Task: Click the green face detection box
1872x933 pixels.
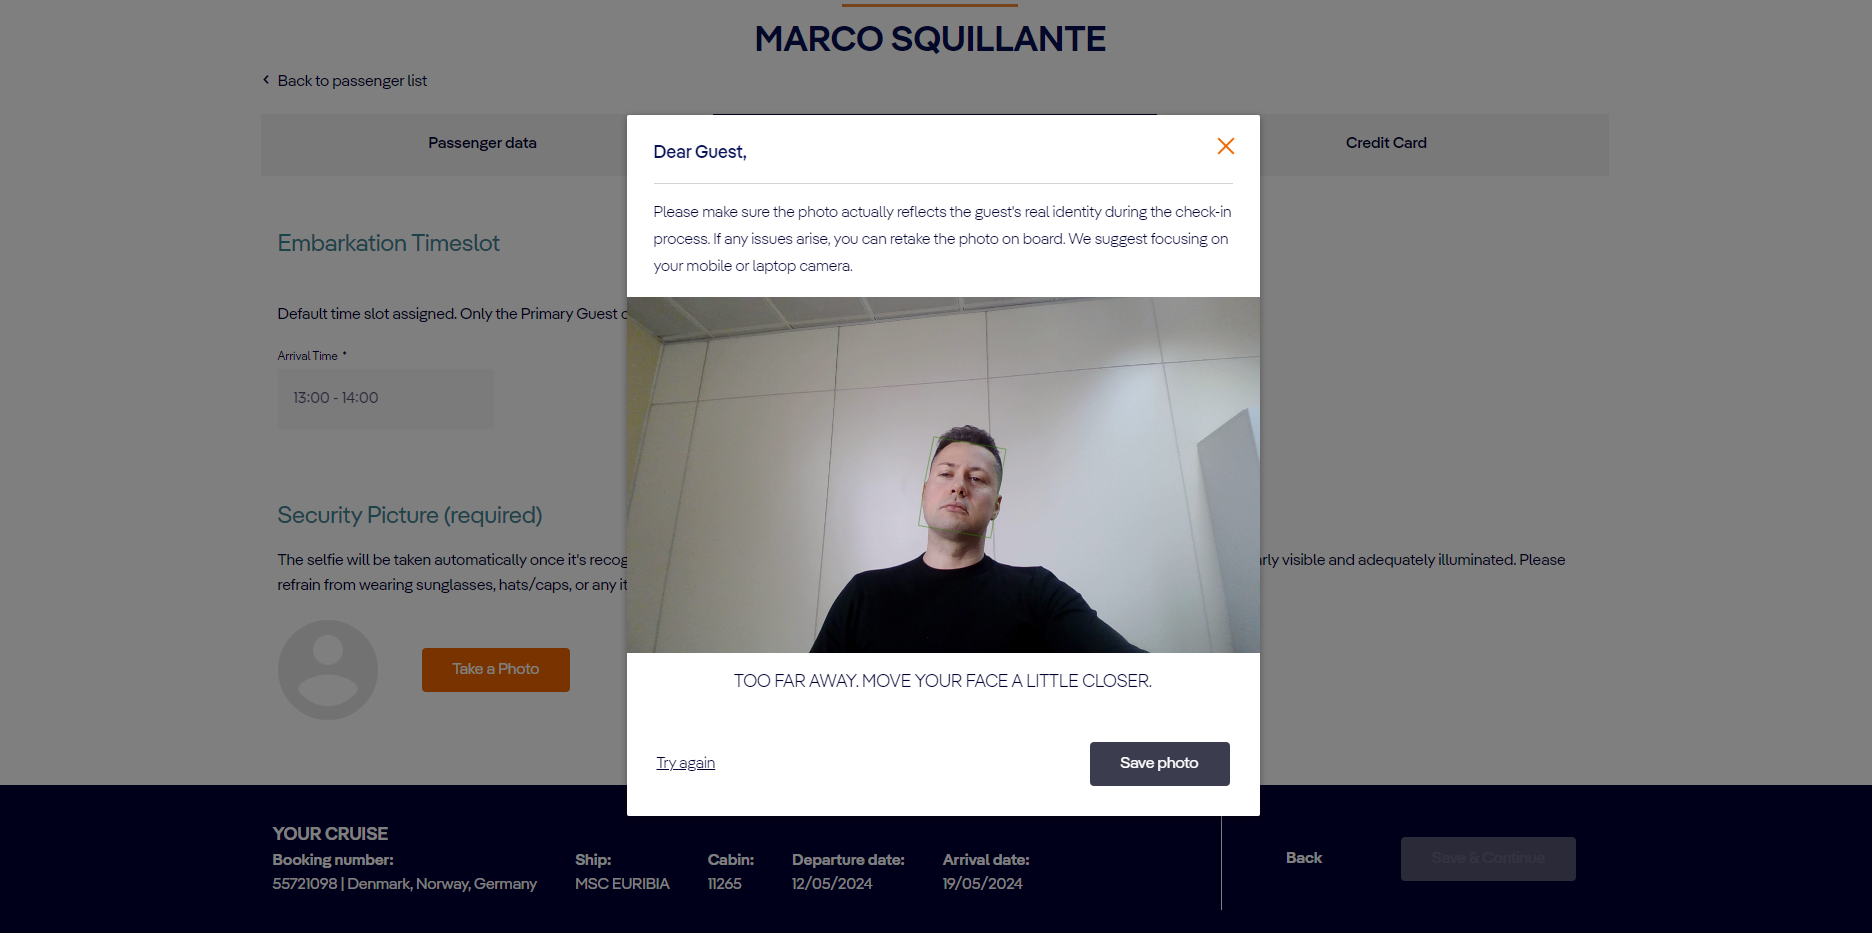Action: 962,487
